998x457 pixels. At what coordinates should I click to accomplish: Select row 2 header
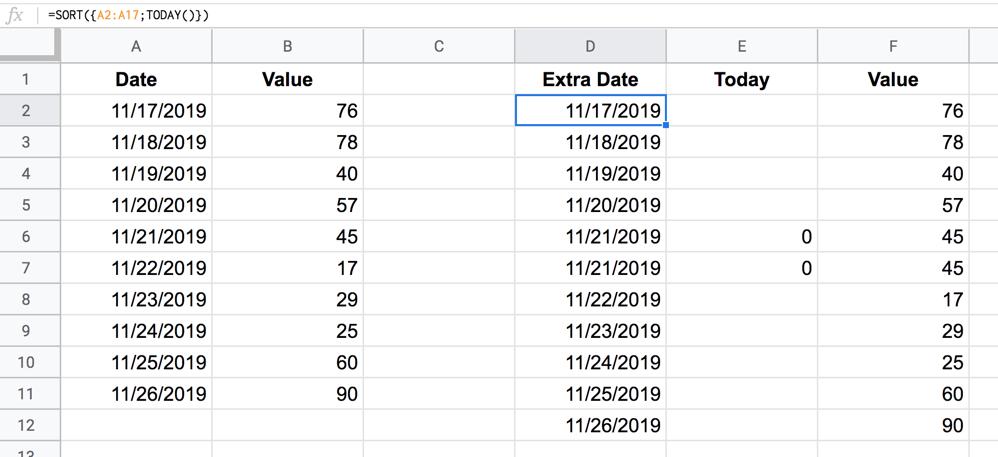tap(30, 111)
